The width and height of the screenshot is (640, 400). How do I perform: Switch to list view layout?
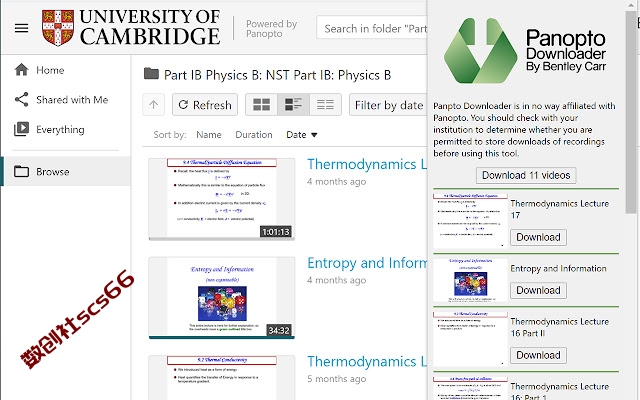point(325,105)
